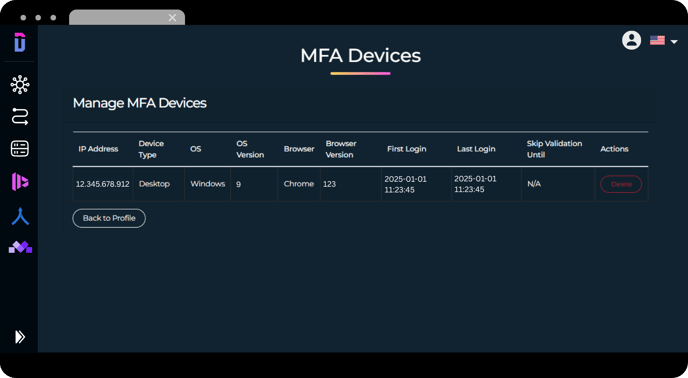Click the Browser Version column header
Viewport: 688px width, 378px height.
tap(341, 149)
